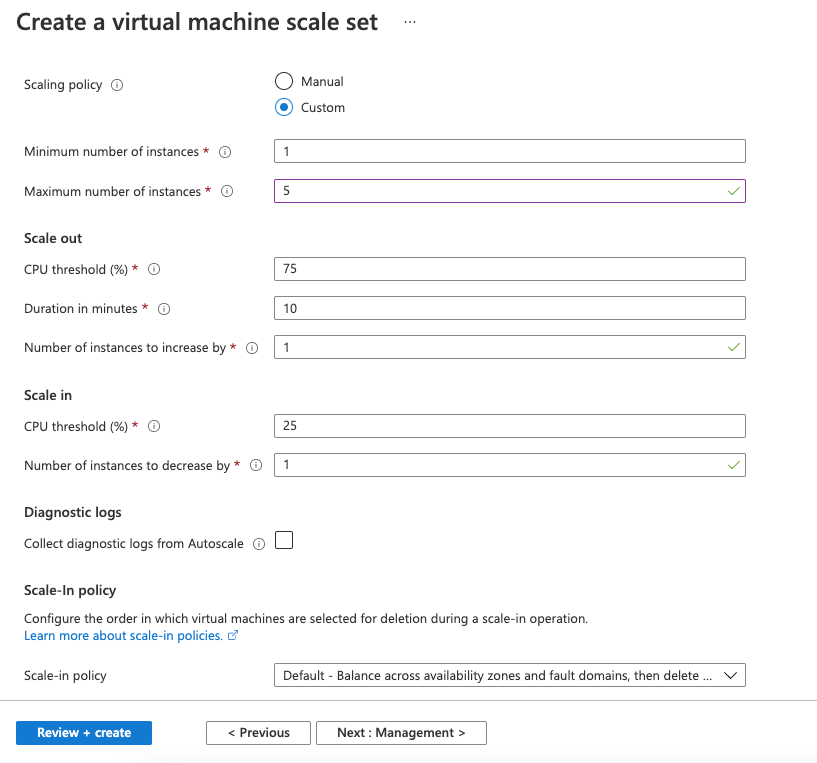Click the Minimum number of instances field
The width and height of the screenshot is (817, 763).
click(x=509, y=151)
